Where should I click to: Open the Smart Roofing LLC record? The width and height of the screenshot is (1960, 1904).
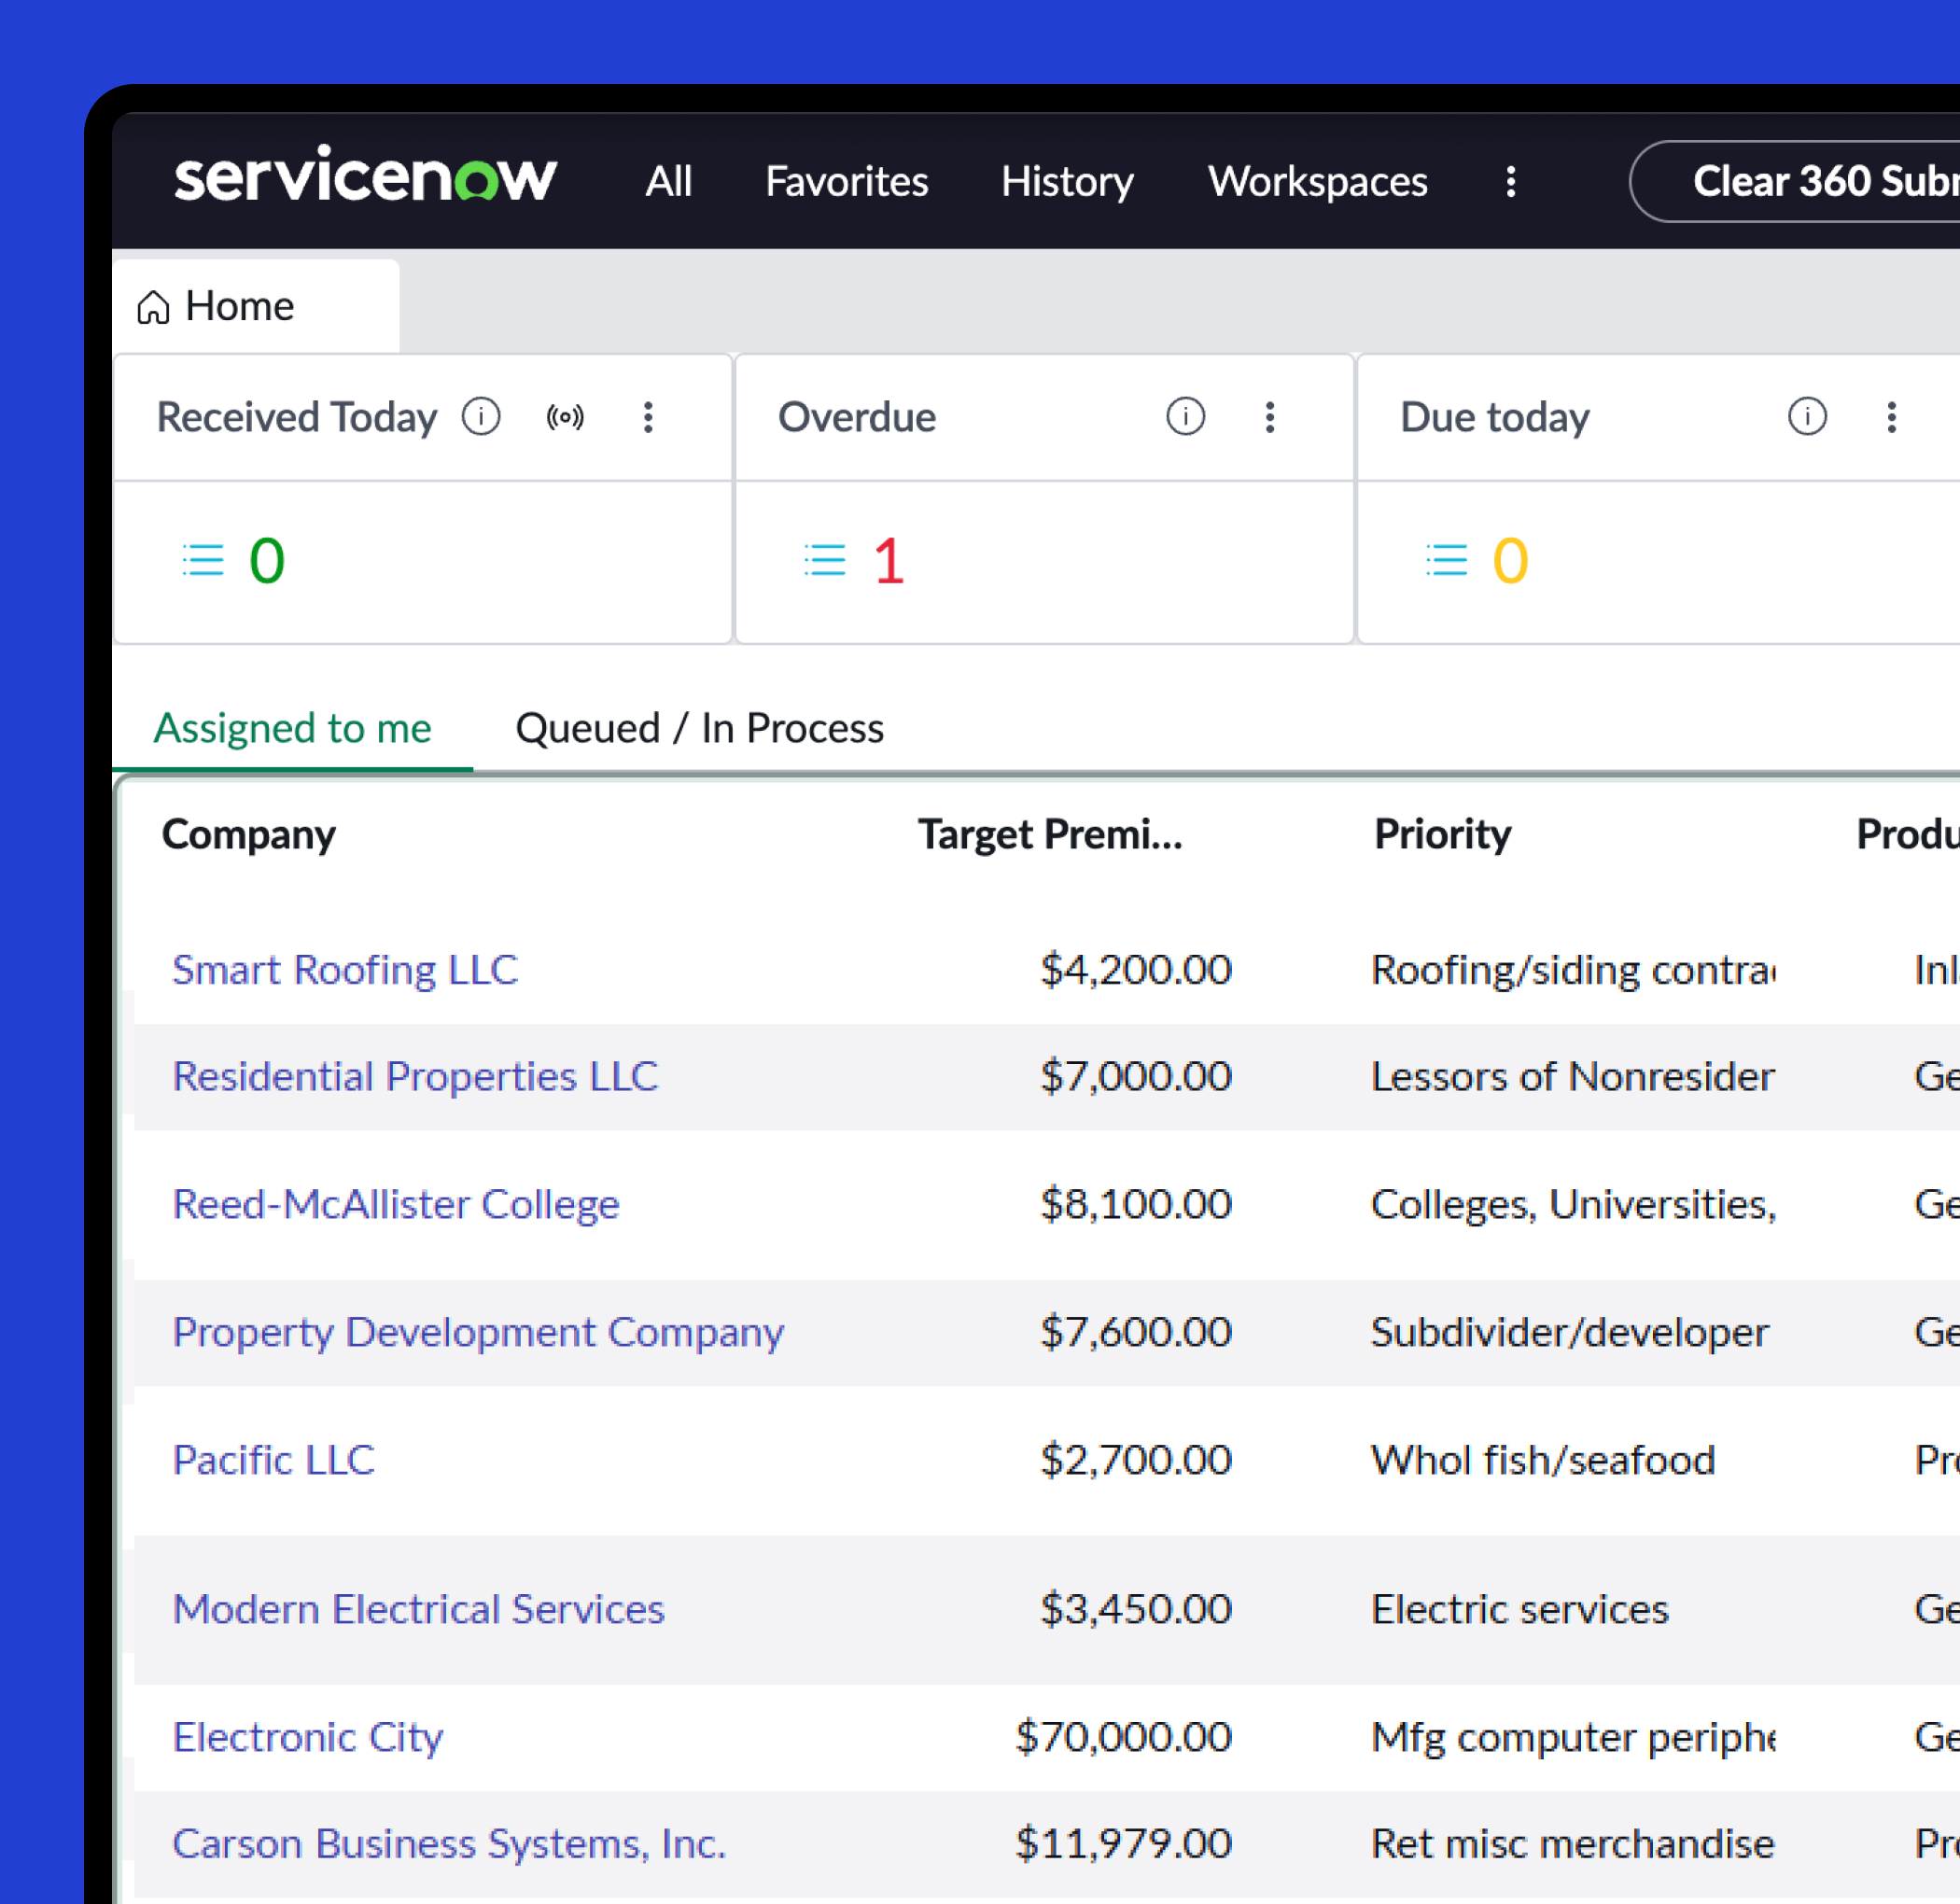point(345,969)
